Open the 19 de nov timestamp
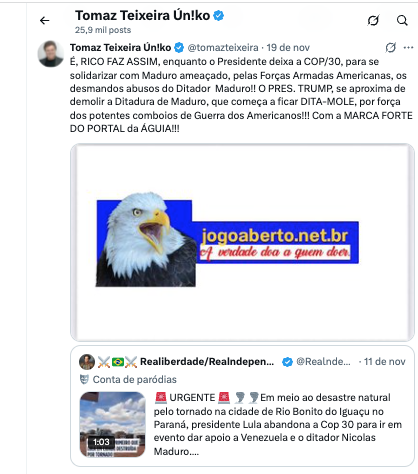The image size is (418, 474). point(288,48)
